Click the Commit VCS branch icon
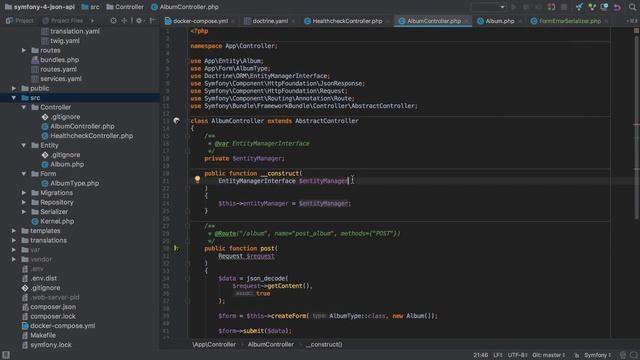 [x=592, y=7]
